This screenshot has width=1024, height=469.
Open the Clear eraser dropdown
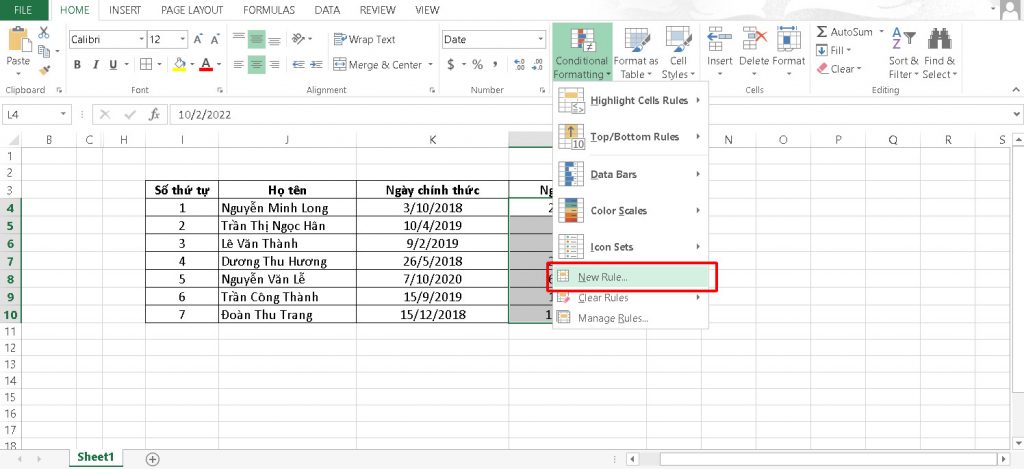click(x=839, y=69)
